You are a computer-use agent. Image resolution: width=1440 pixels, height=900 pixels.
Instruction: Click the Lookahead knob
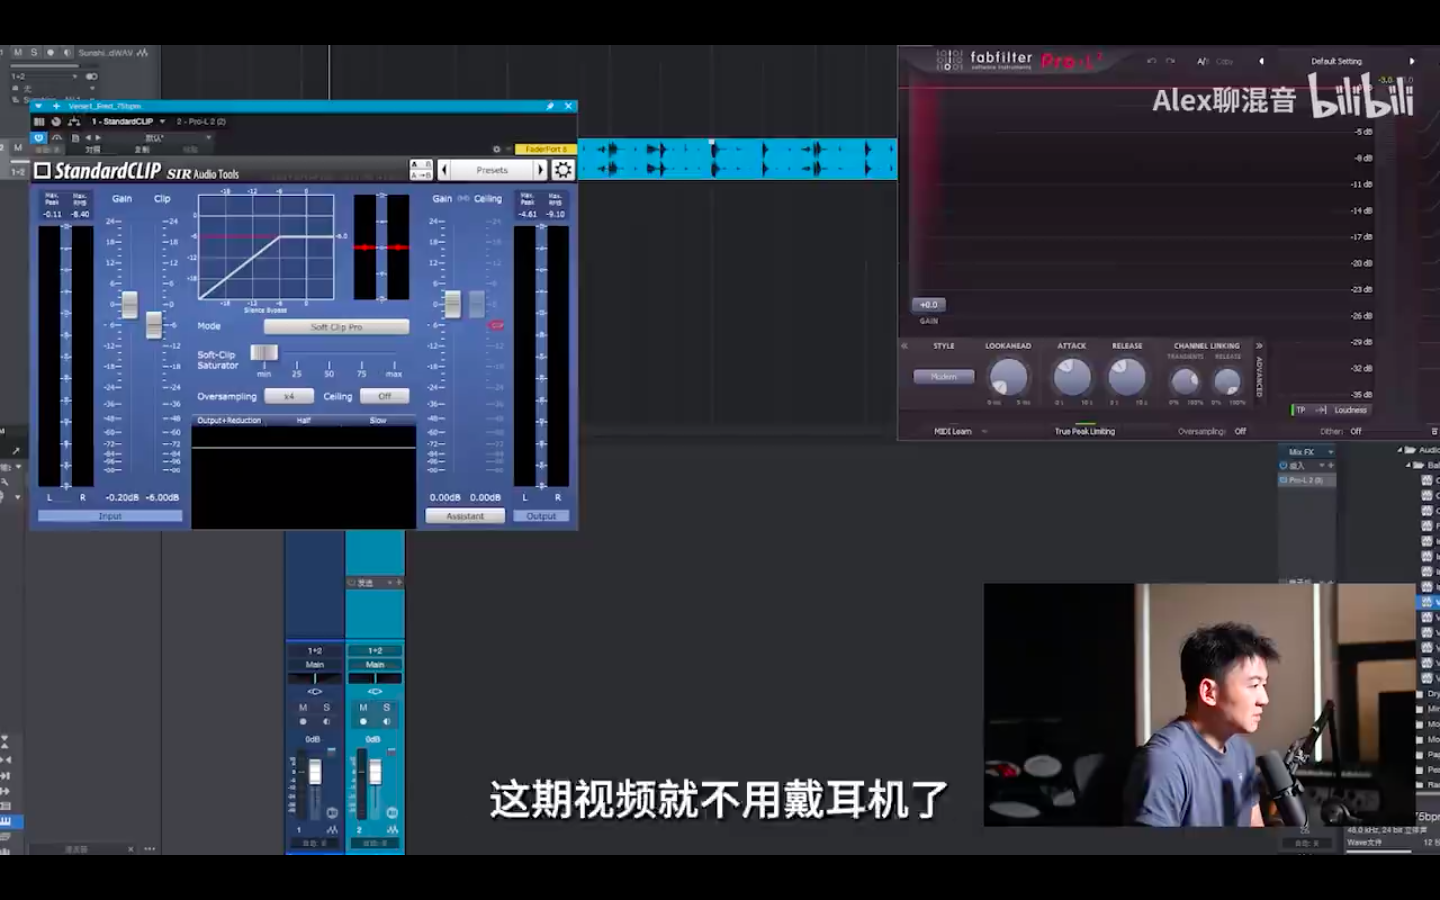click(1008, 378)
